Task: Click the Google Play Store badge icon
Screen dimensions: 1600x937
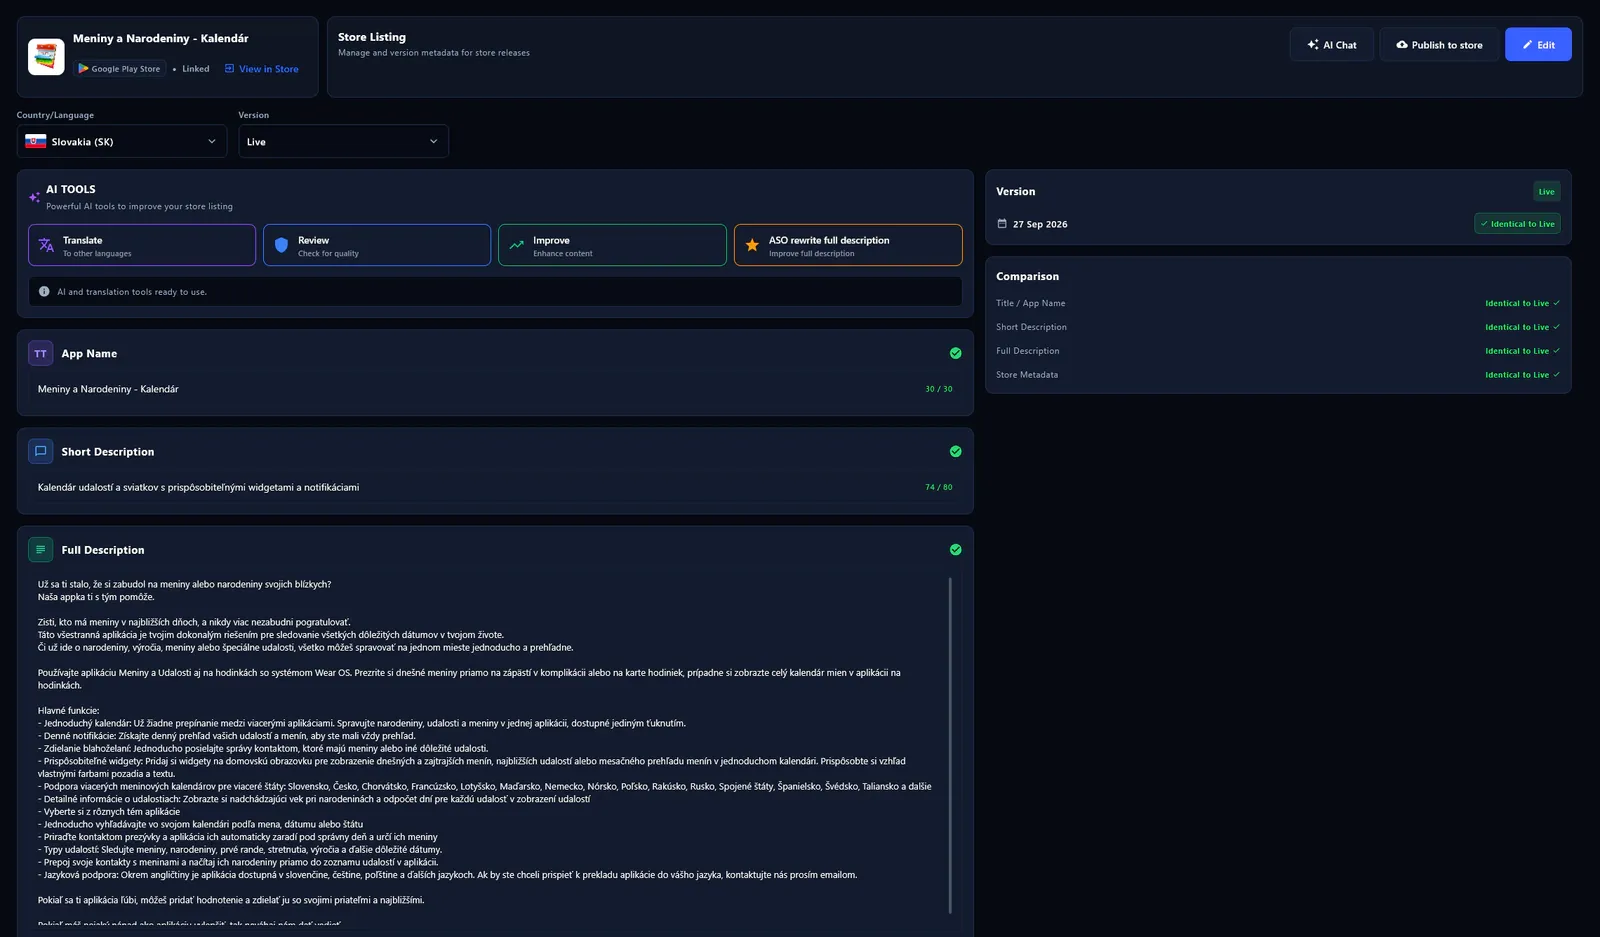Action: [x=84, y=69]
